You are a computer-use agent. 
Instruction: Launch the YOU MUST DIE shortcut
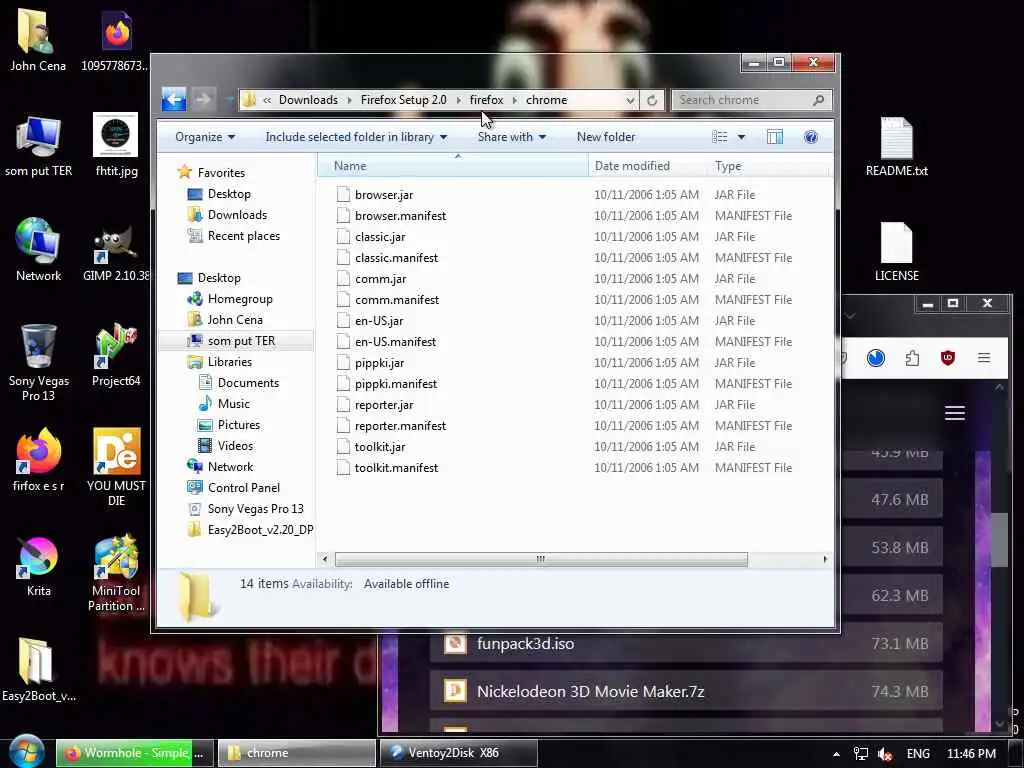pyautogui.click(x=116, y=467)
